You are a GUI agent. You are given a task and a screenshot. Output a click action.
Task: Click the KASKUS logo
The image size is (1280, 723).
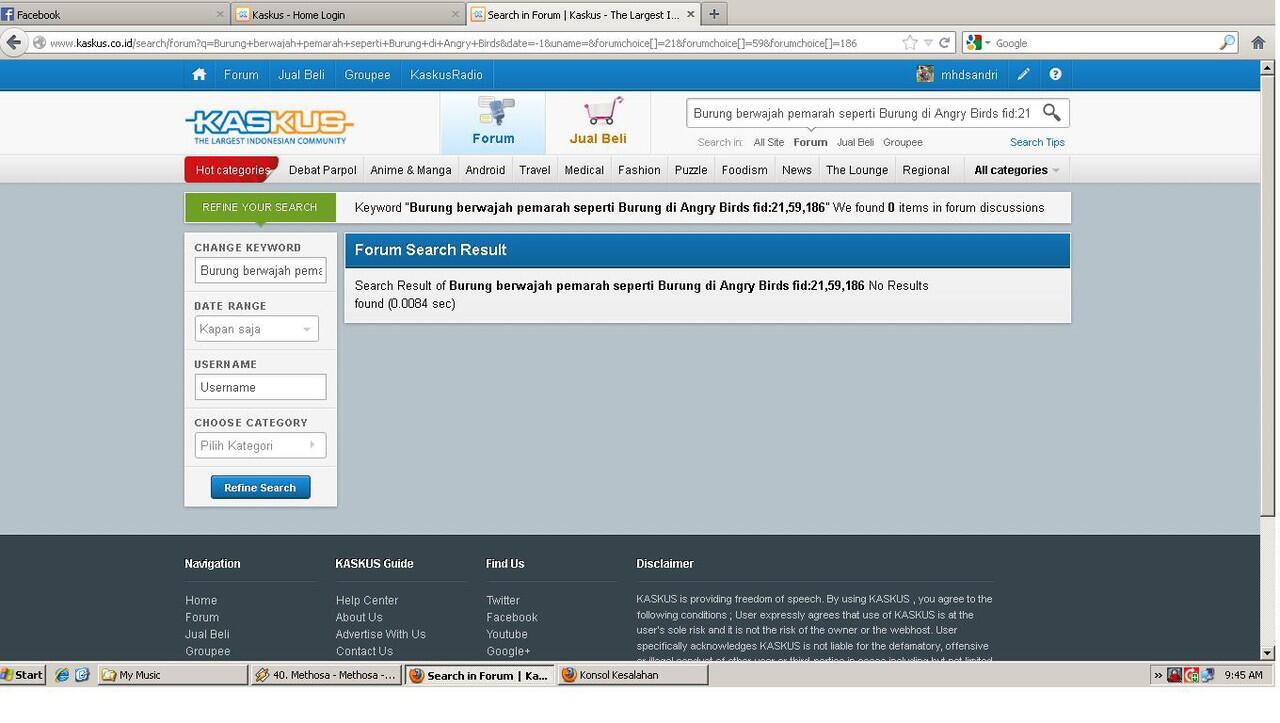point(269,126)
